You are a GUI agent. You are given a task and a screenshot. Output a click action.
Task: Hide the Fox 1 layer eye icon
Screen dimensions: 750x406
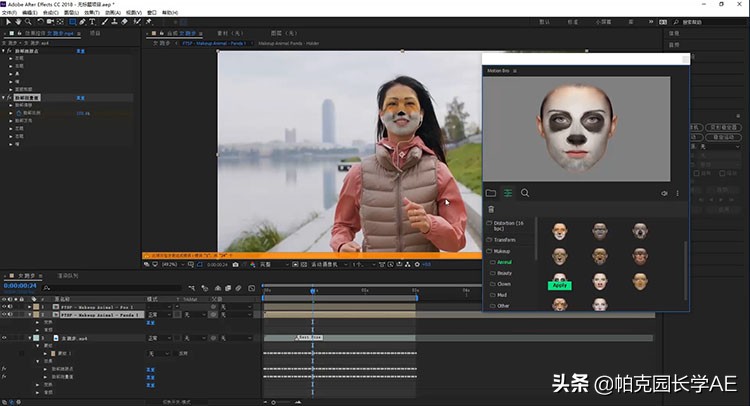coord(4,307)
